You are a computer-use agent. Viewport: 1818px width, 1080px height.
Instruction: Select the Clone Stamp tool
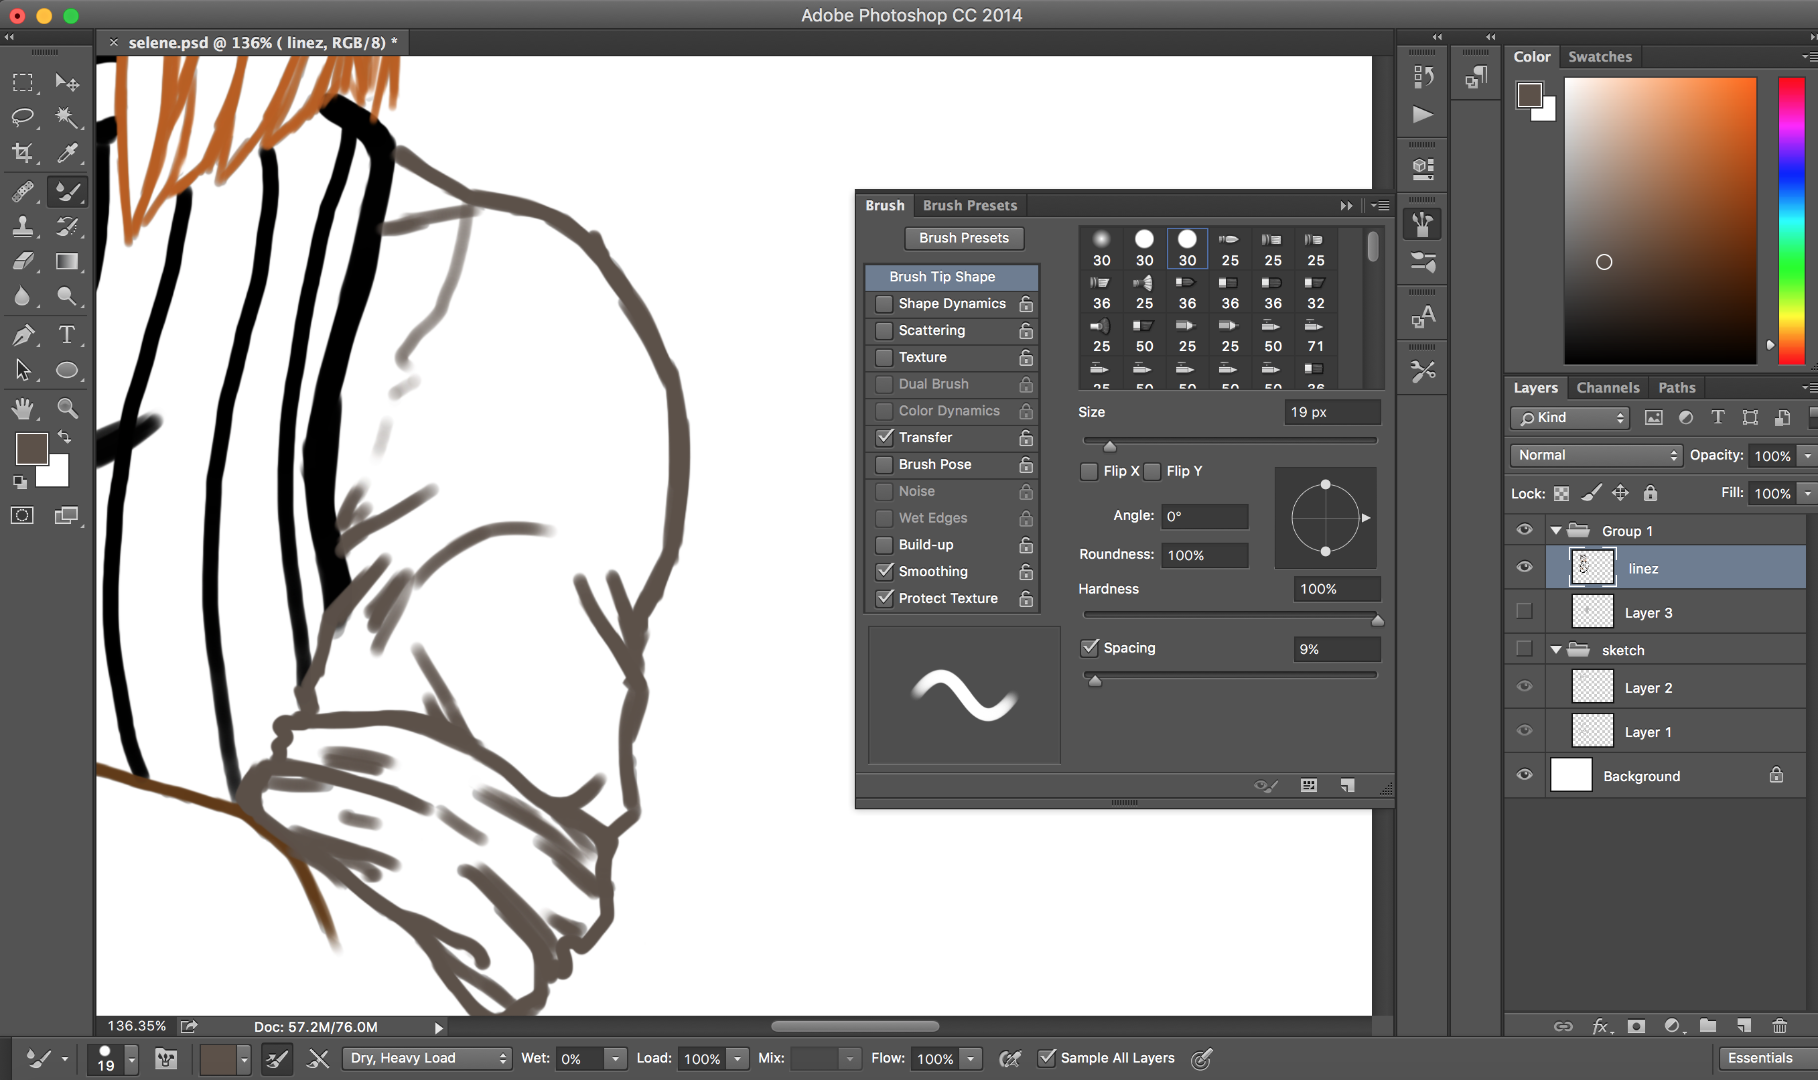pos(22,226)
